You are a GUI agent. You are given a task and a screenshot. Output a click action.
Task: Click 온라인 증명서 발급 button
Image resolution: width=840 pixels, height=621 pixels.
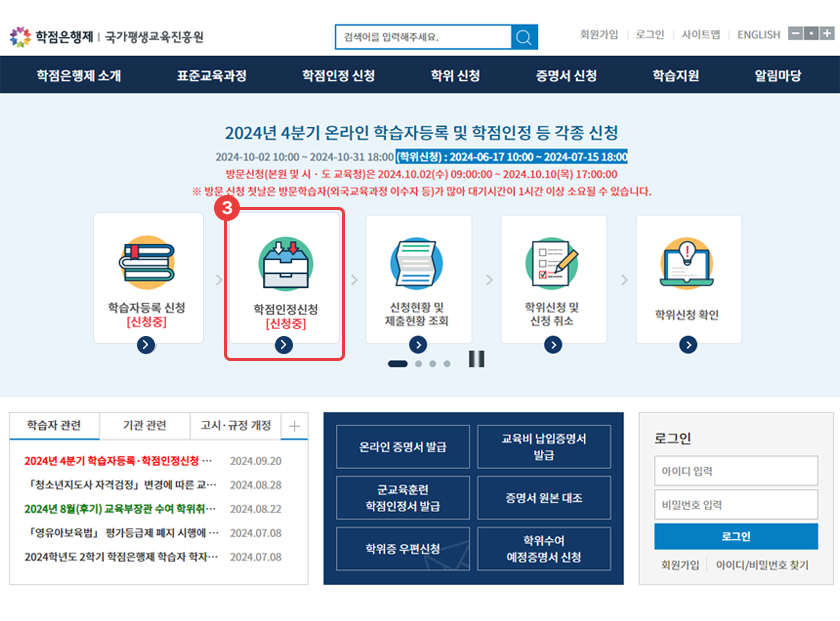click(x=403, y=447)
